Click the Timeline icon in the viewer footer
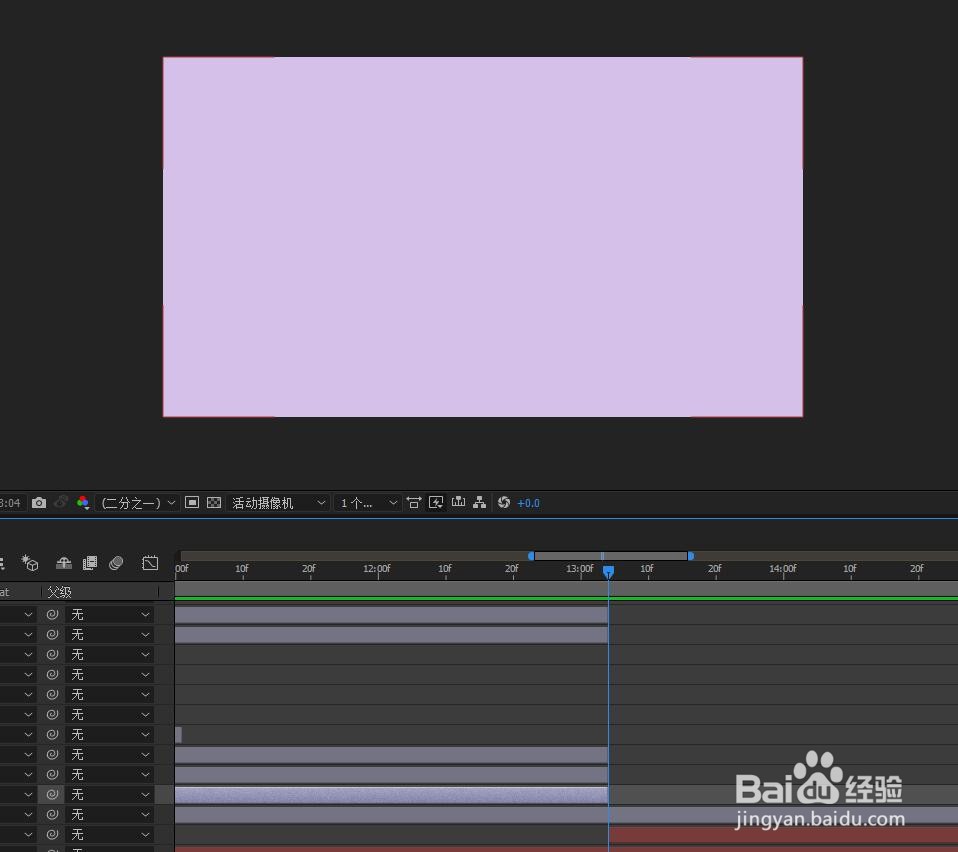 tap(458, 502)
